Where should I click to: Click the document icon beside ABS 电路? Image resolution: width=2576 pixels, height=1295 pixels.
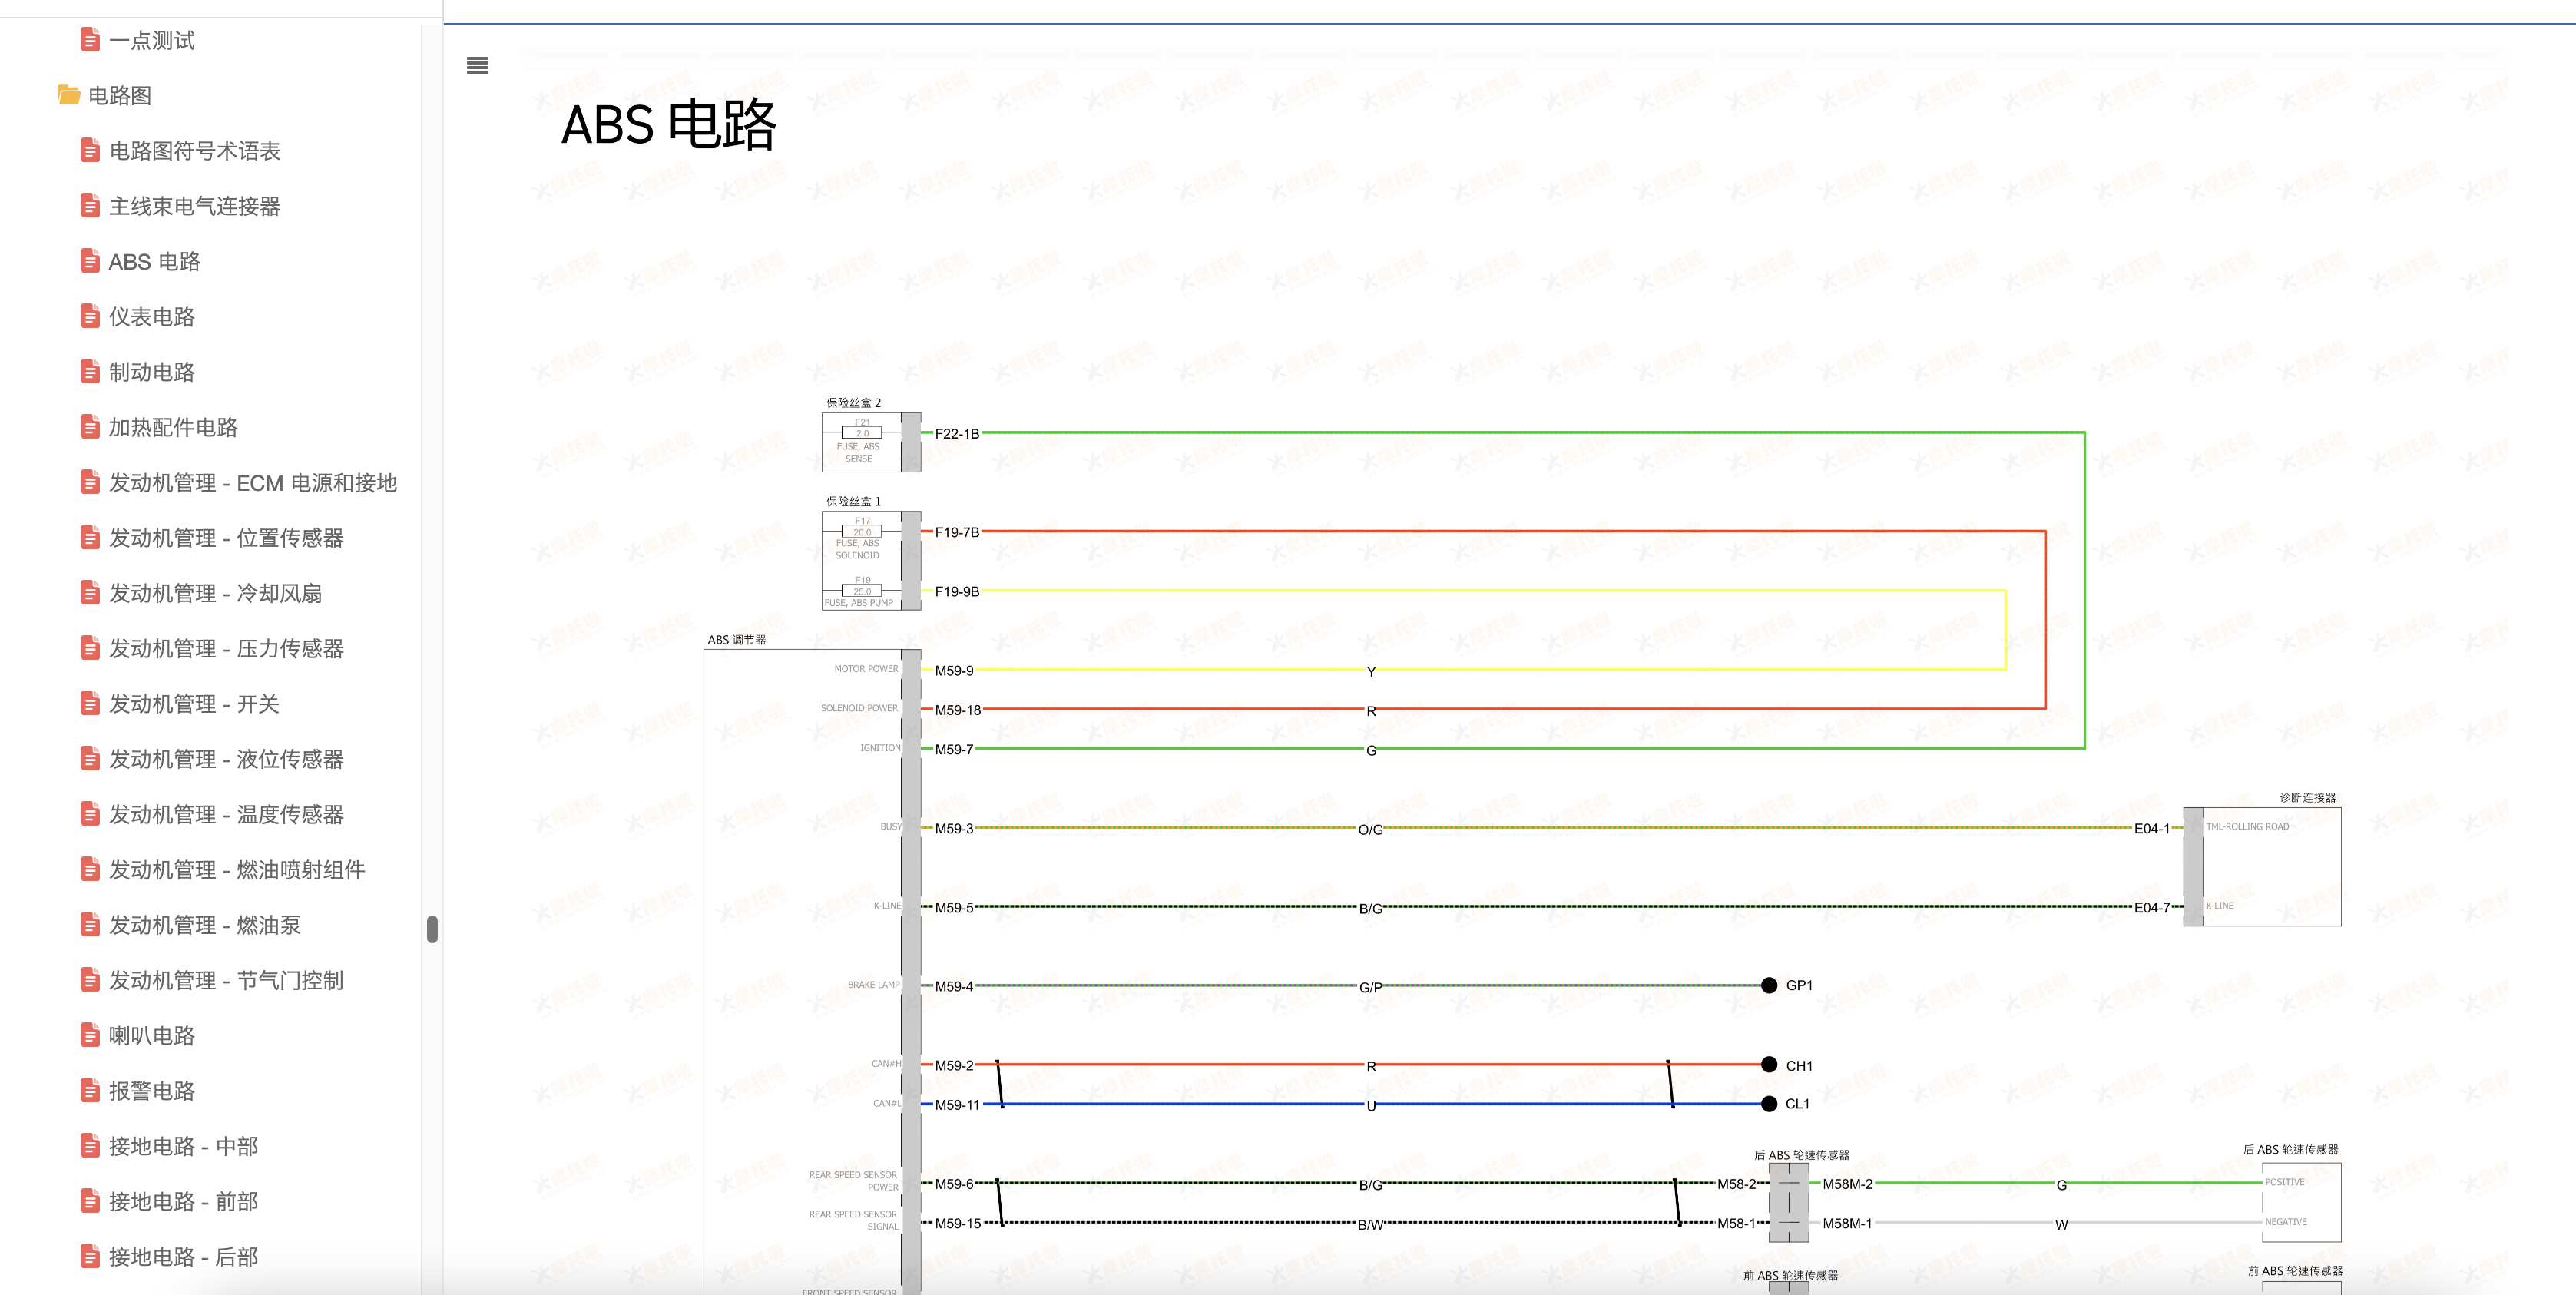pyautogui.click(x=90, y=261)
